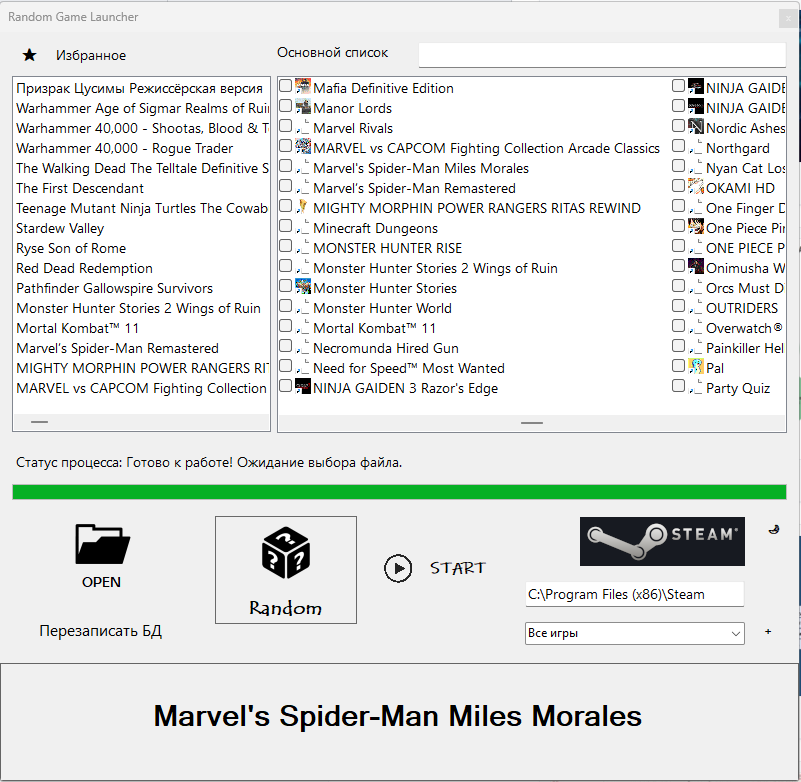Select Pathfinder Gallowspire Survivors favorite
This screenshot has width=801, height=782.
[114, 288]
